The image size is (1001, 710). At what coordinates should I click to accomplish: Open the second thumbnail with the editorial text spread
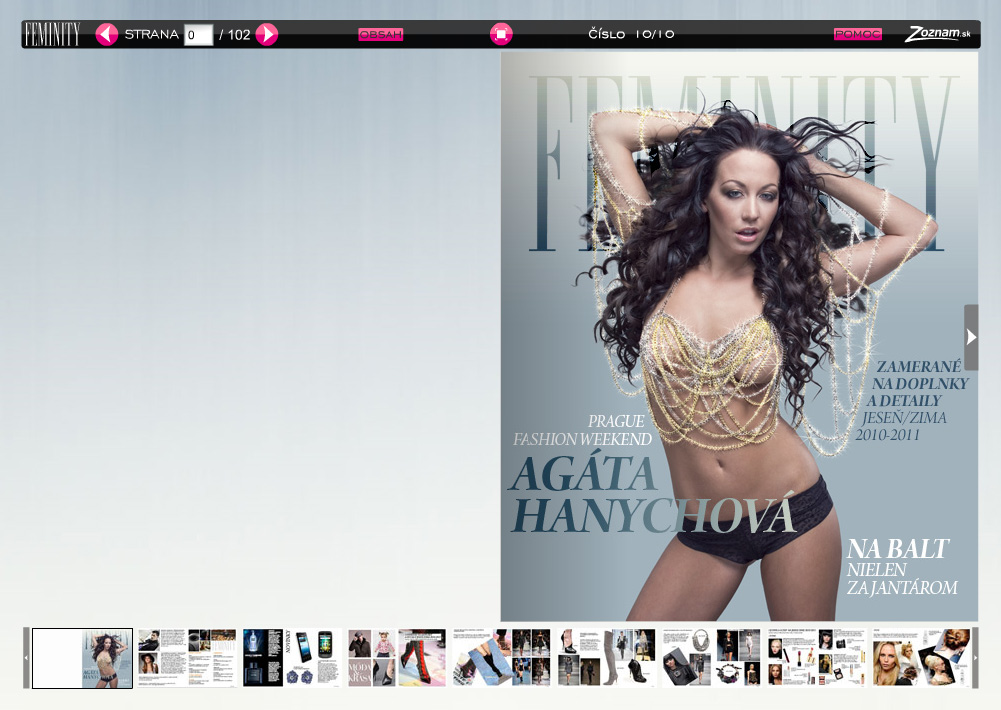pos(186,658)
